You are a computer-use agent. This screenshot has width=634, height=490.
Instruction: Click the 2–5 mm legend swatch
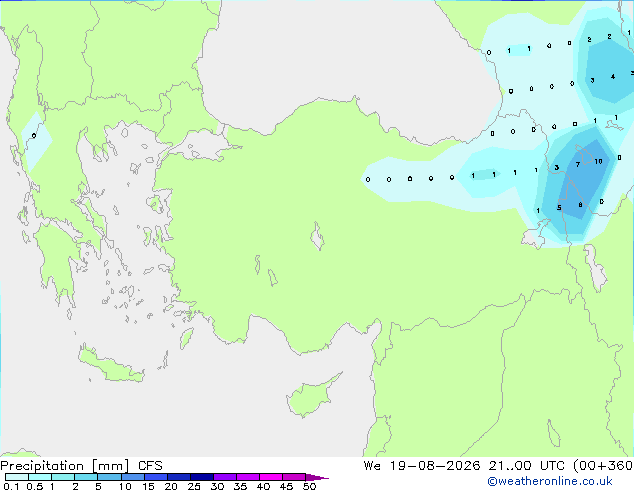pyautogui.click(x=86, y=477)
